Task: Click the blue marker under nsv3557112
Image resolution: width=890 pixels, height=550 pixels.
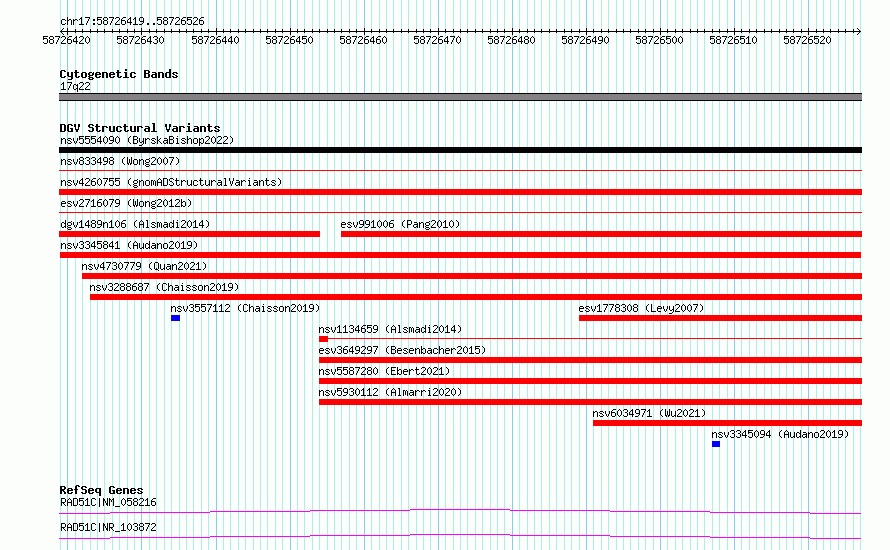Action: (175, 318)
